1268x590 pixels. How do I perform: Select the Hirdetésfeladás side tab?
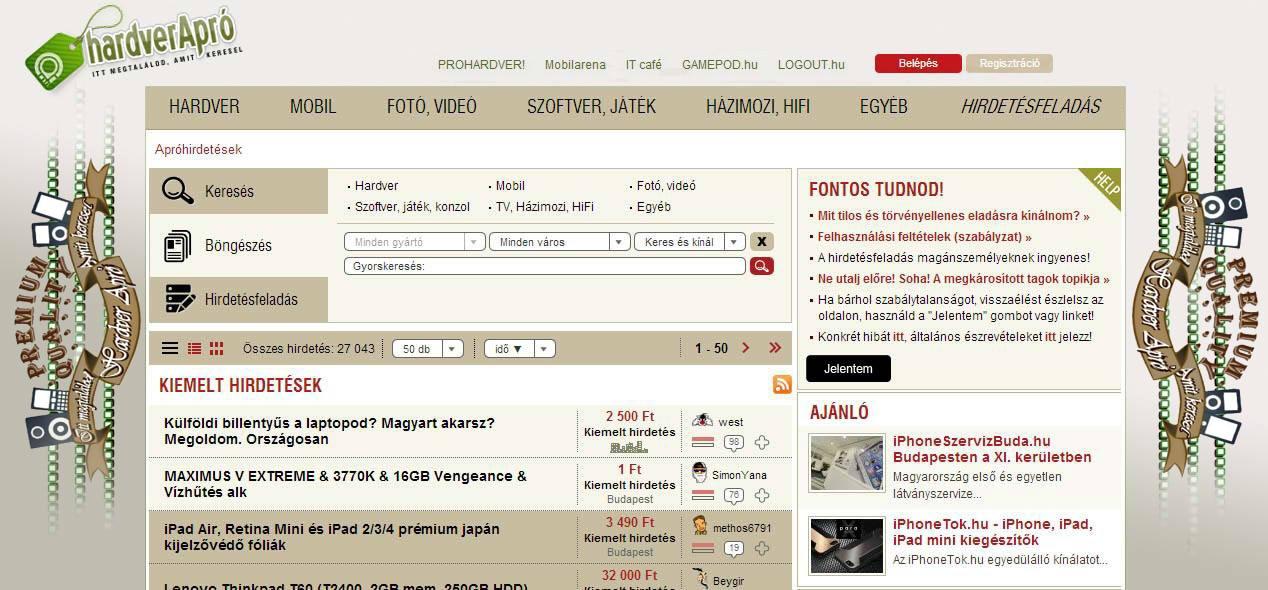point(238,299)
